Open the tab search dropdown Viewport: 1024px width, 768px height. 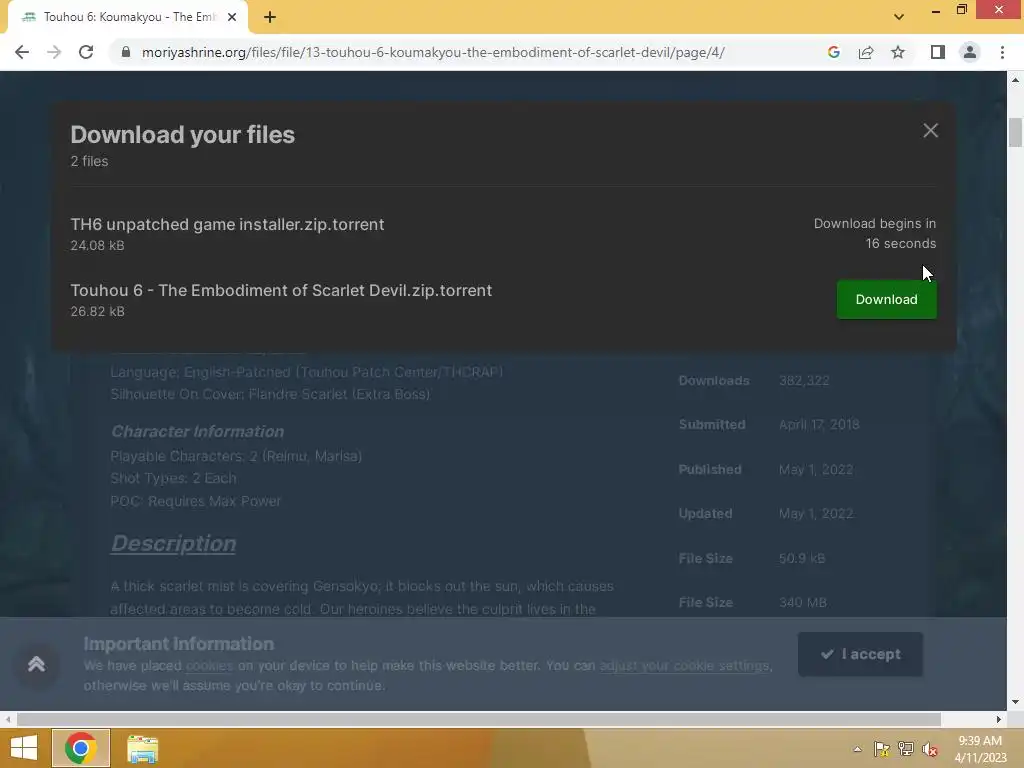pyautogui.click(x=899, y=17)
